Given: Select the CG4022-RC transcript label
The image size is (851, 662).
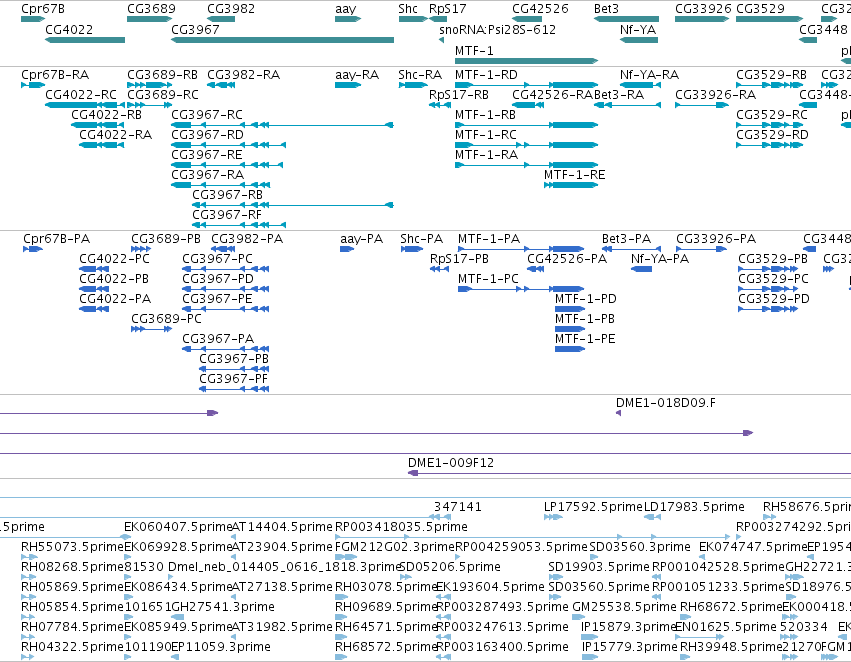Looking at the screenshot, I should [81, 94].
